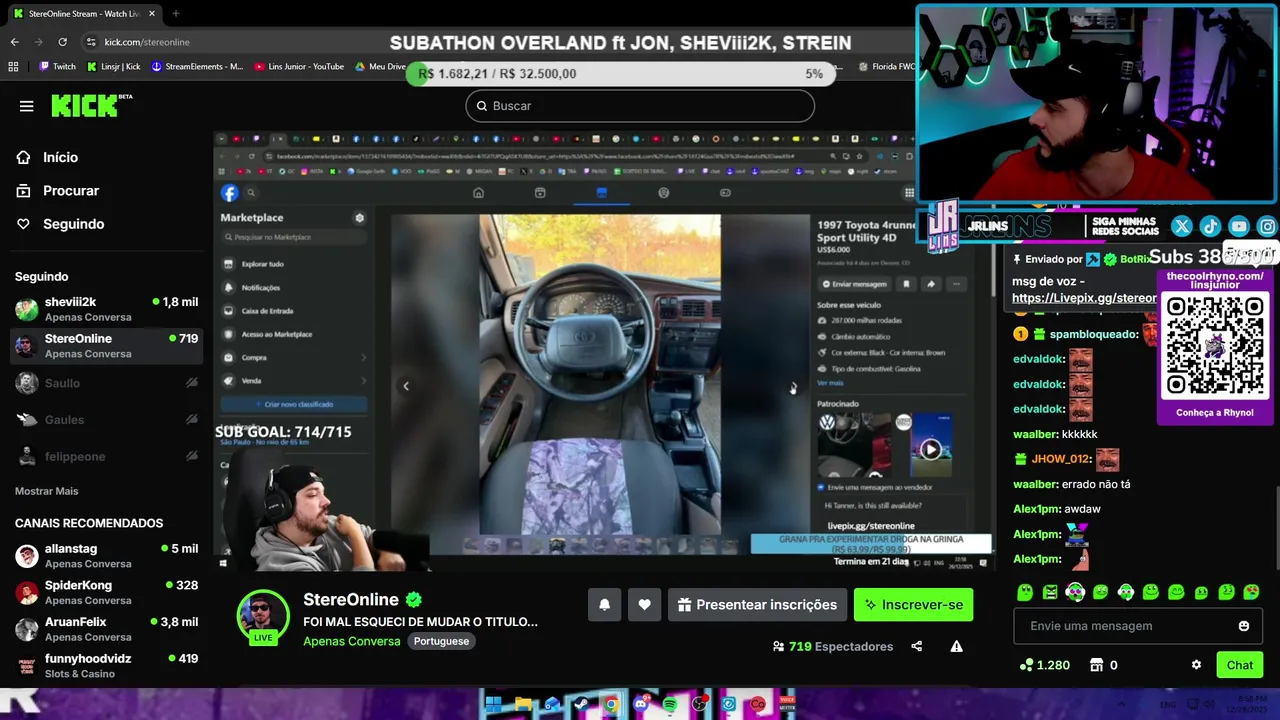Open Marketplace settings gear in streamed video
This screenshot has width=1280, height=720.
tap(359, 218)
